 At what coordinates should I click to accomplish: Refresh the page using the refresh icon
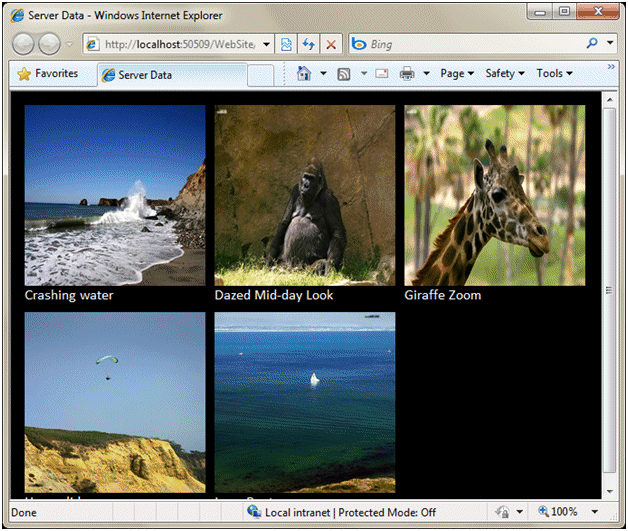coord(308,44)
